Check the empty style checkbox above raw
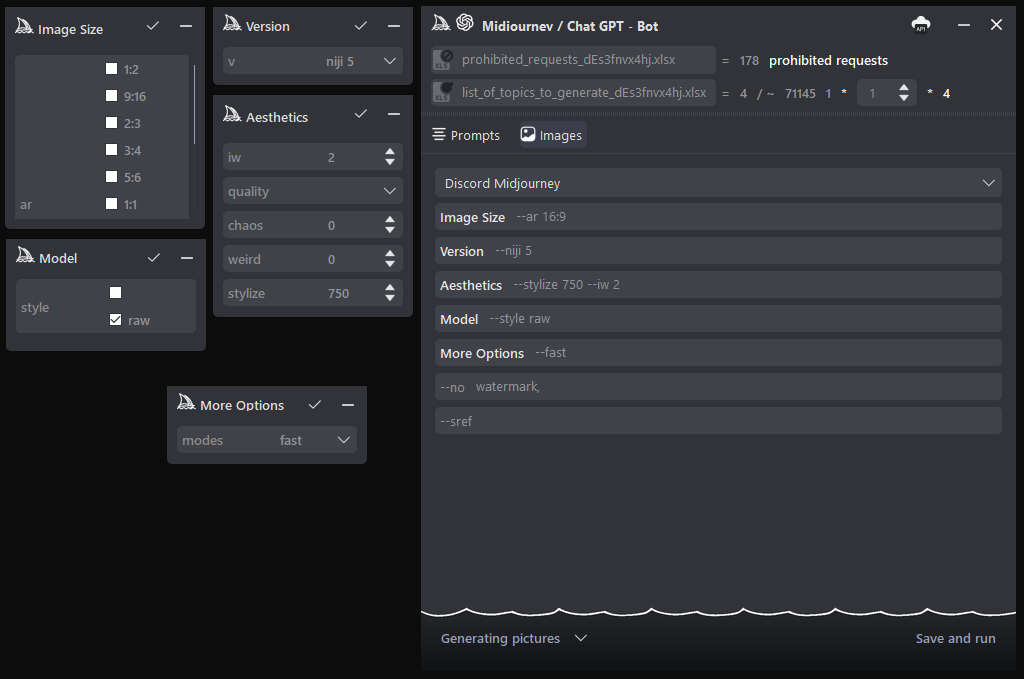This screenshot has height=679, width=1024. pos(116,292)
